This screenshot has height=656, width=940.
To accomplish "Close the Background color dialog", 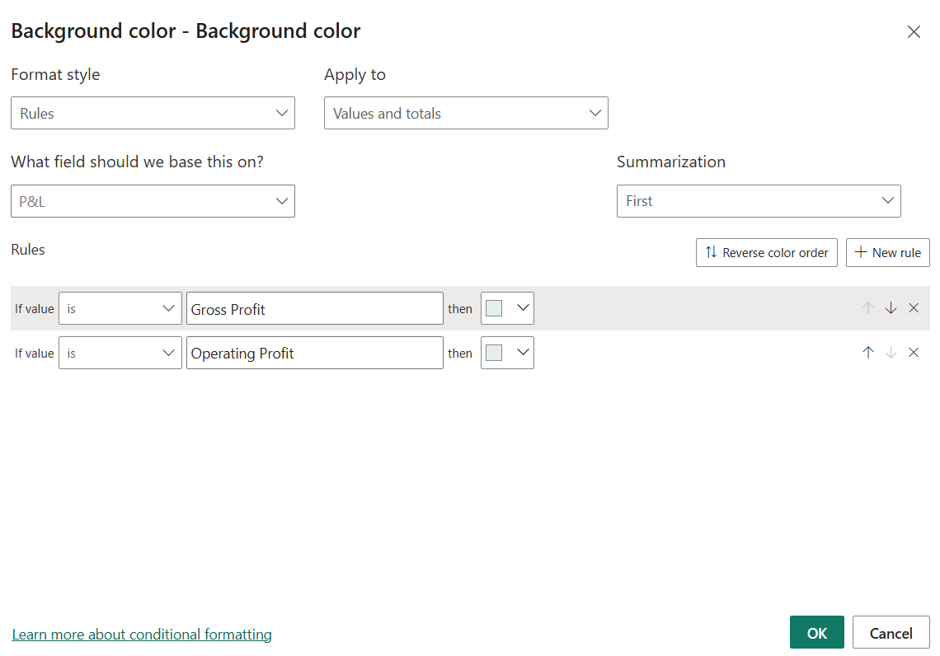I will click(913, 32).
